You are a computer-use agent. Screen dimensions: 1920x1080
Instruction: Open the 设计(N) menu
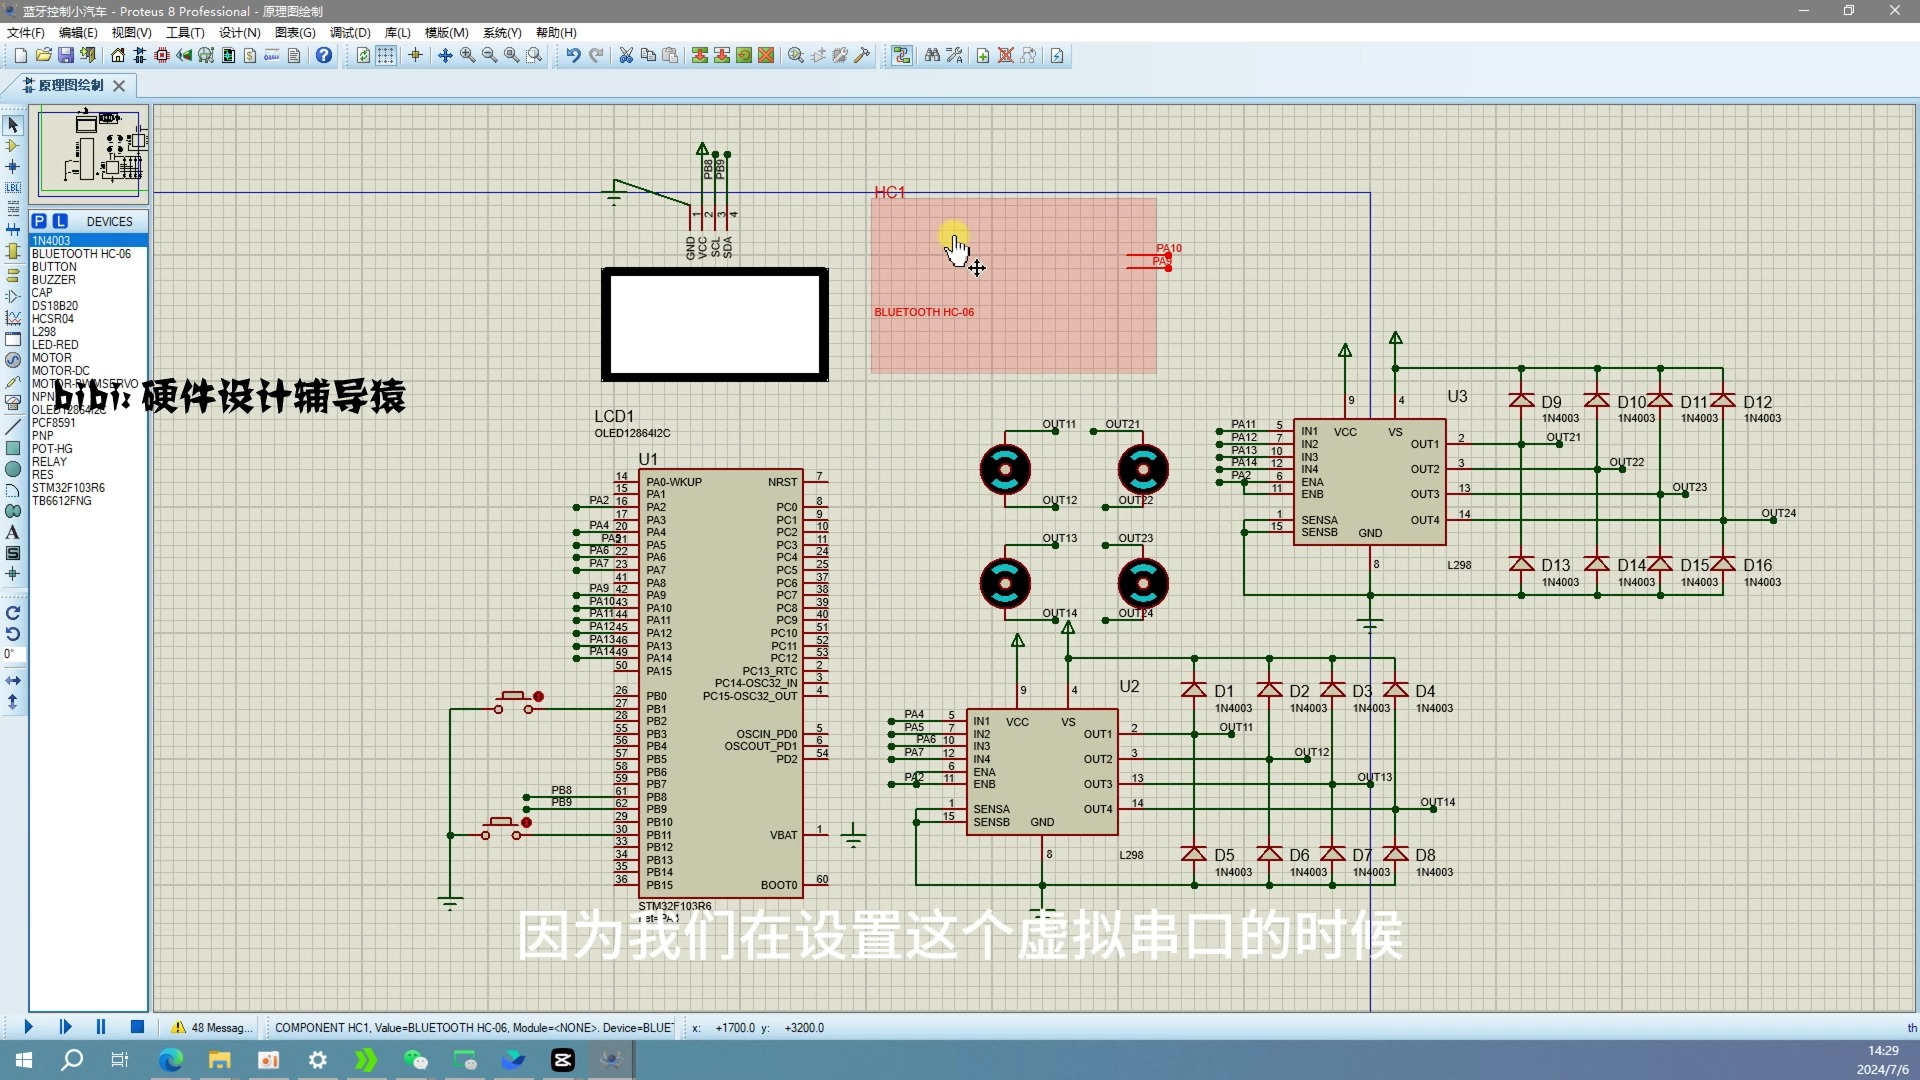click(x=239, y=33)
